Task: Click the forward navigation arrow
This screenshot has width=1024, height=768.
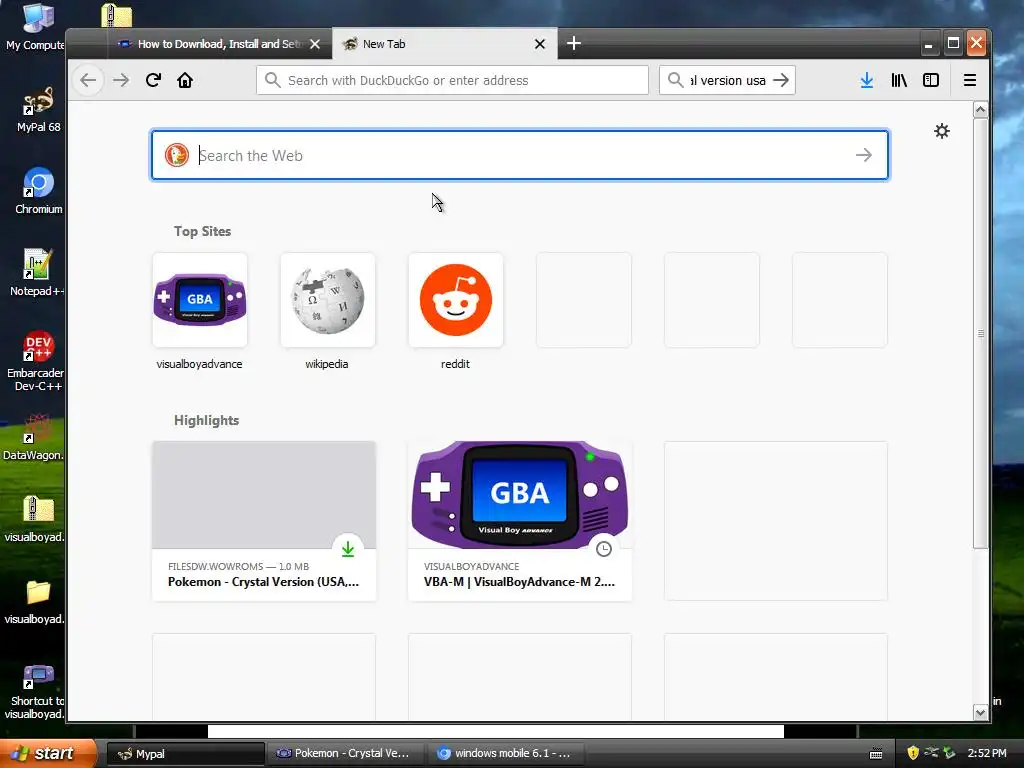Action: (121, 80)
